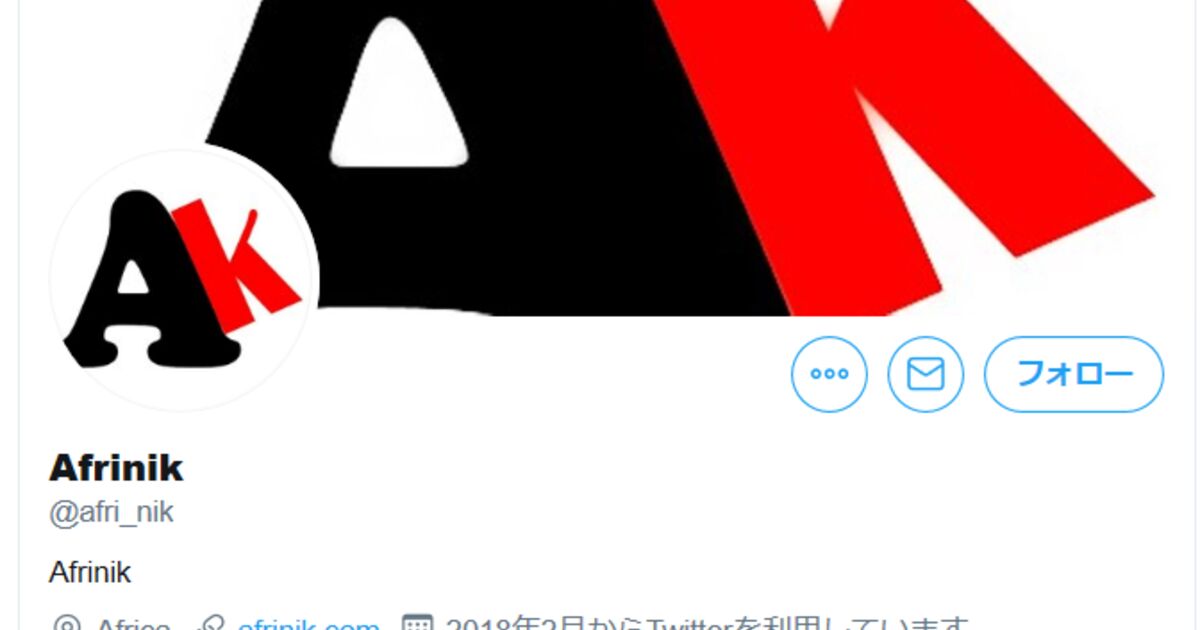View the AK header banner image

point(680,158)
